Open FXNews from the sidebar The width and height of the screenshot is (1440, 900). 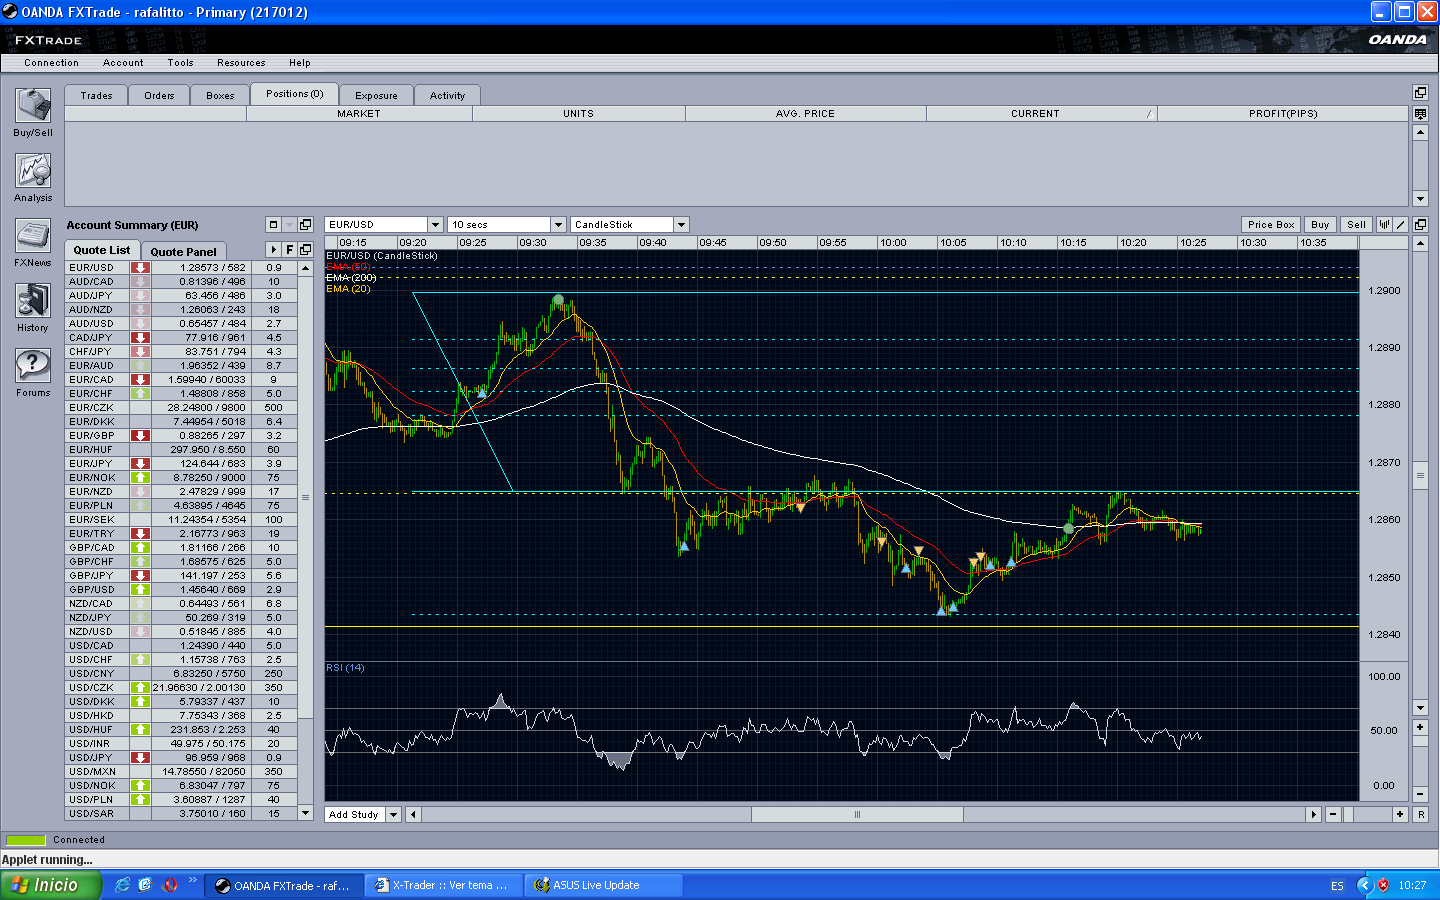(x=33, y=236)
